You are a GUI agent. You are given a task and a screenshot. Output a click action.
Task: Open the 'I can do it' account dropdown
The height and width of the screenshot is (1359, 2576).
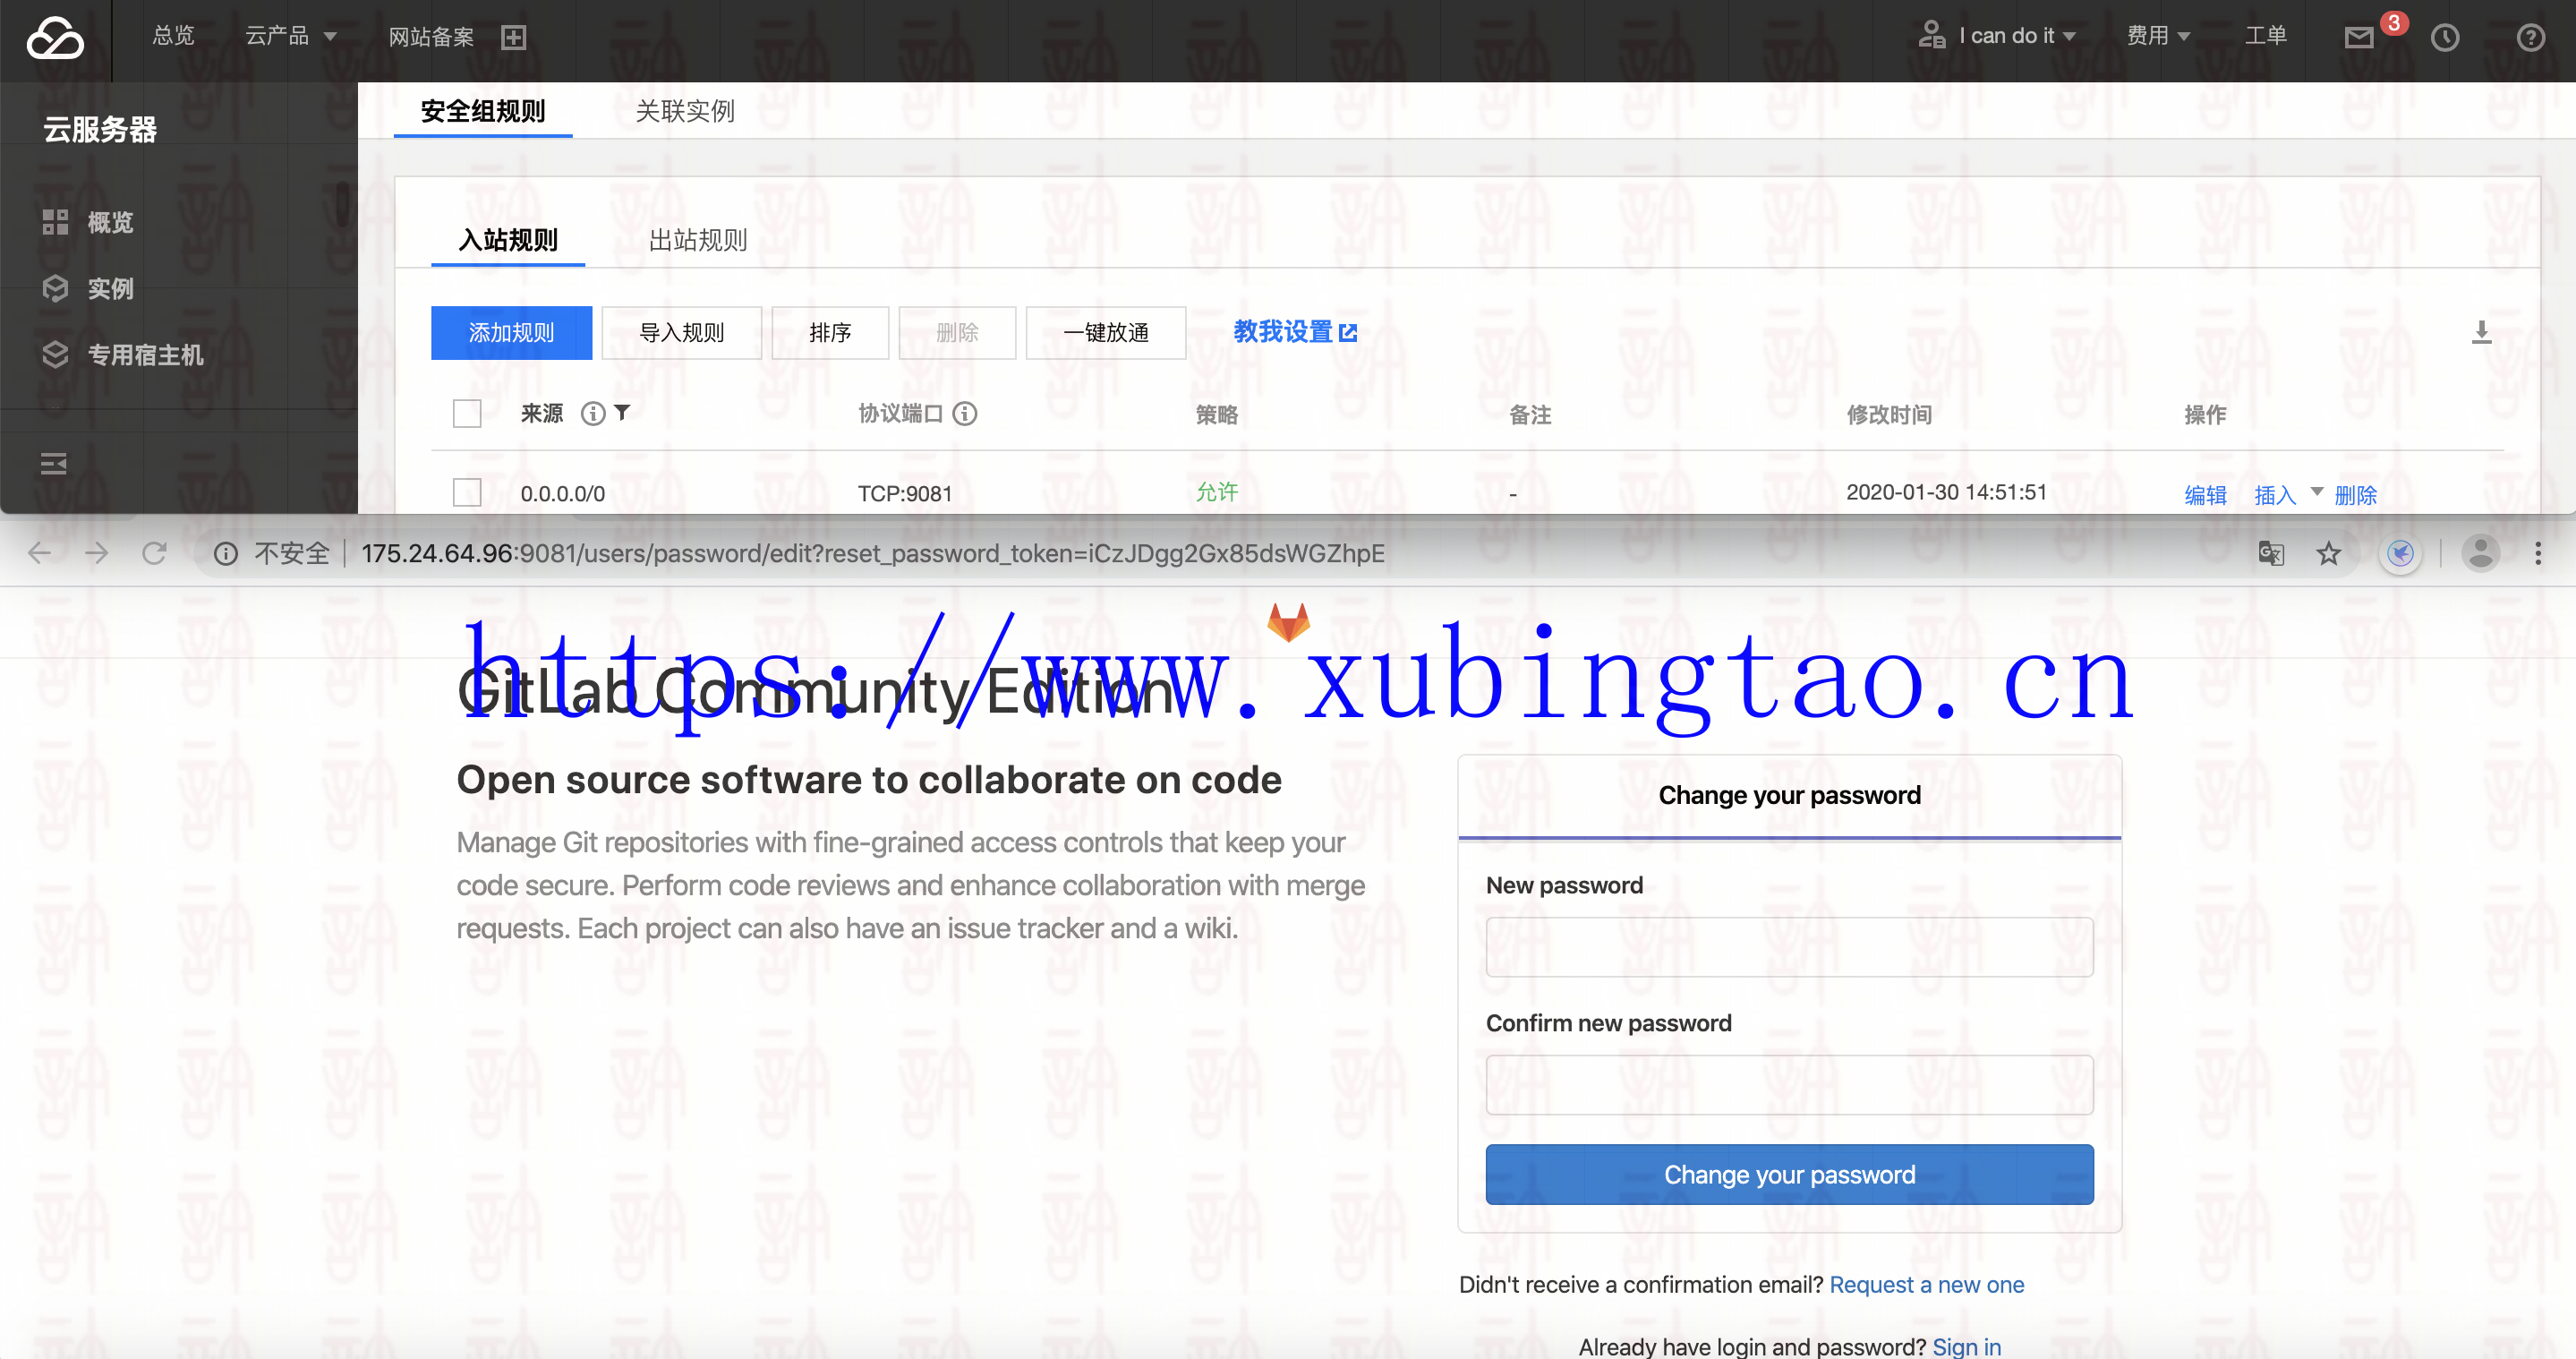click(x=2017, y=36)
